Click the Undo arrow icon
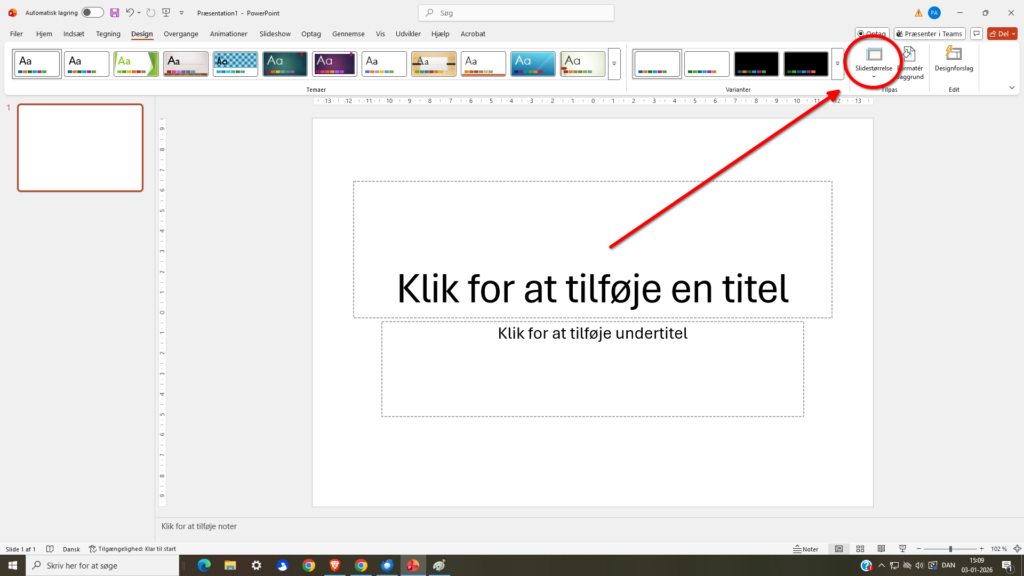1024x576 pixels. [x=130, y=12]
